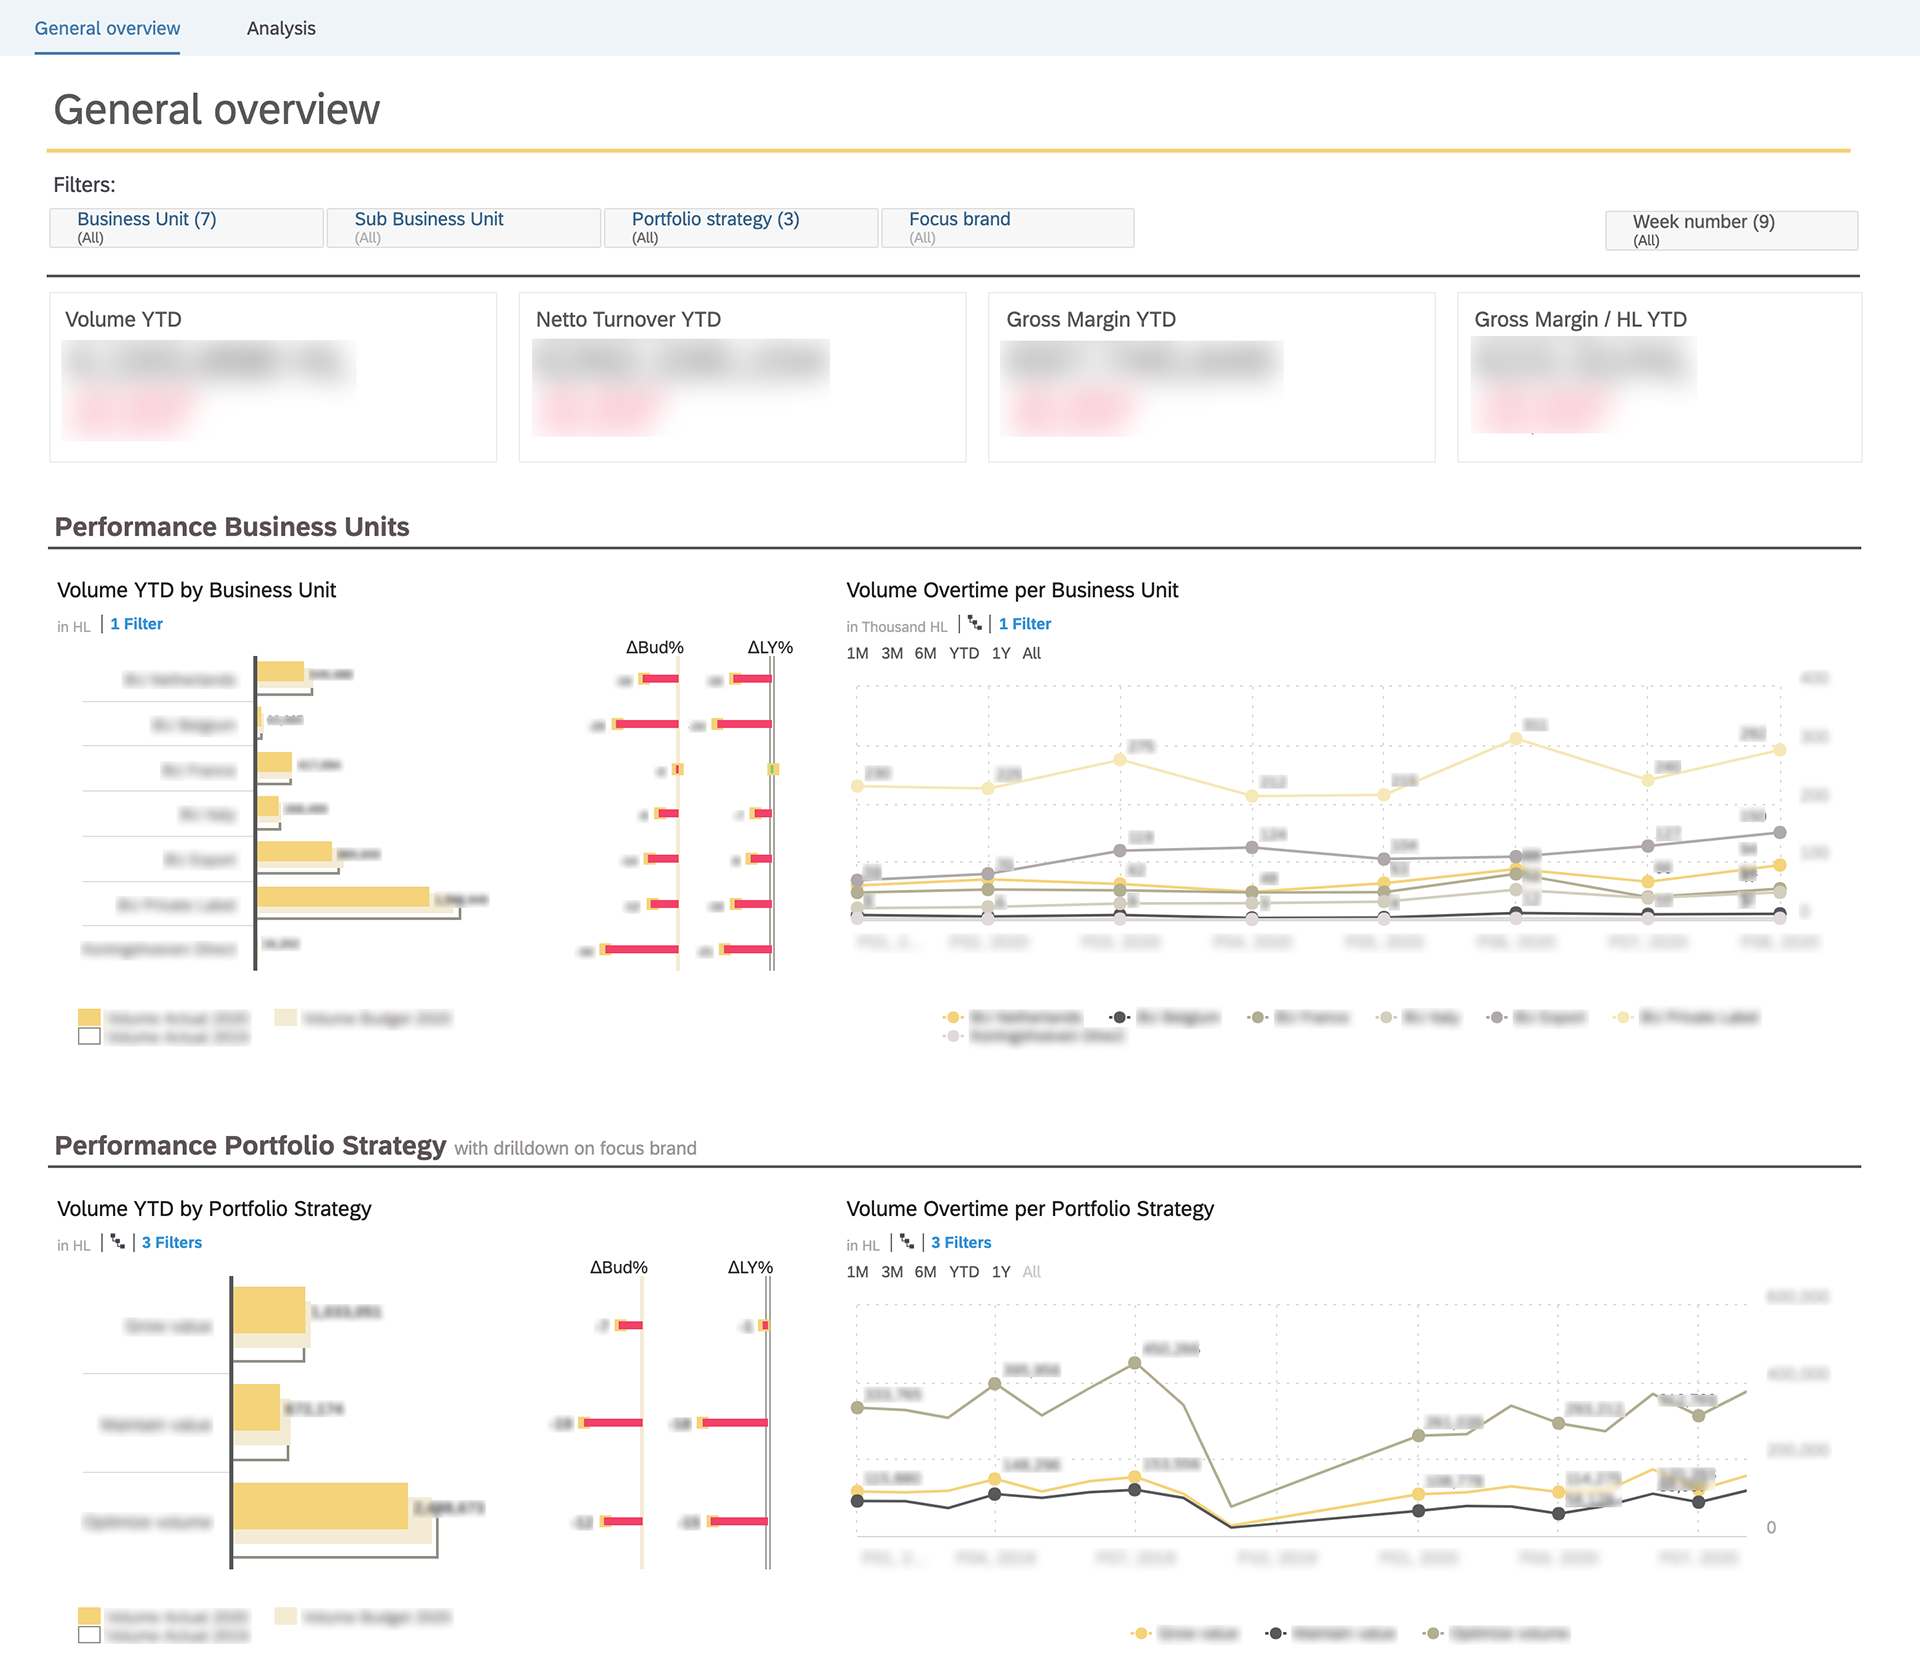Click dark legend marker under Portfolio Strategy line chart
This screenshot has width=1920, height=1680.
(x=1275, y=1633)
